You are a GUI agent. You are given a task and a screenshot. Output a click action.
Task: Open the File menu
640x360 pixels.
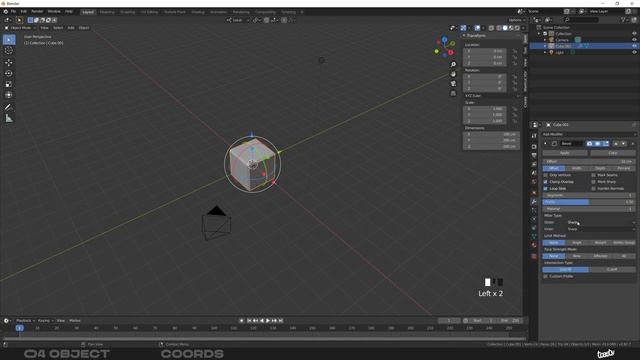(13, 11)
